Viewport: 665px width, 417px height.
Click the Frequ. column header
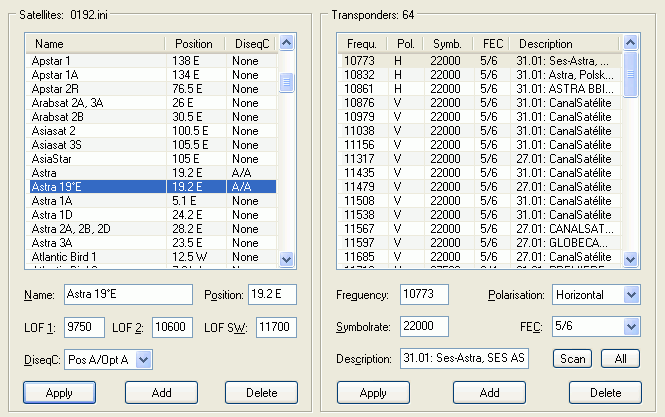click(x=363, y=44)
